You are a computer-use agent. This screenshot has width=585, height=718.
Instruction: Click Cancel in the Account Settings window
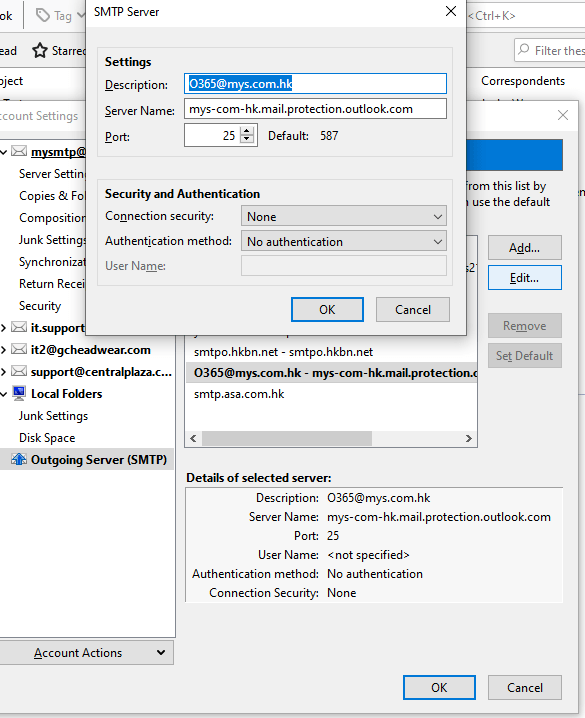(525, 687)
